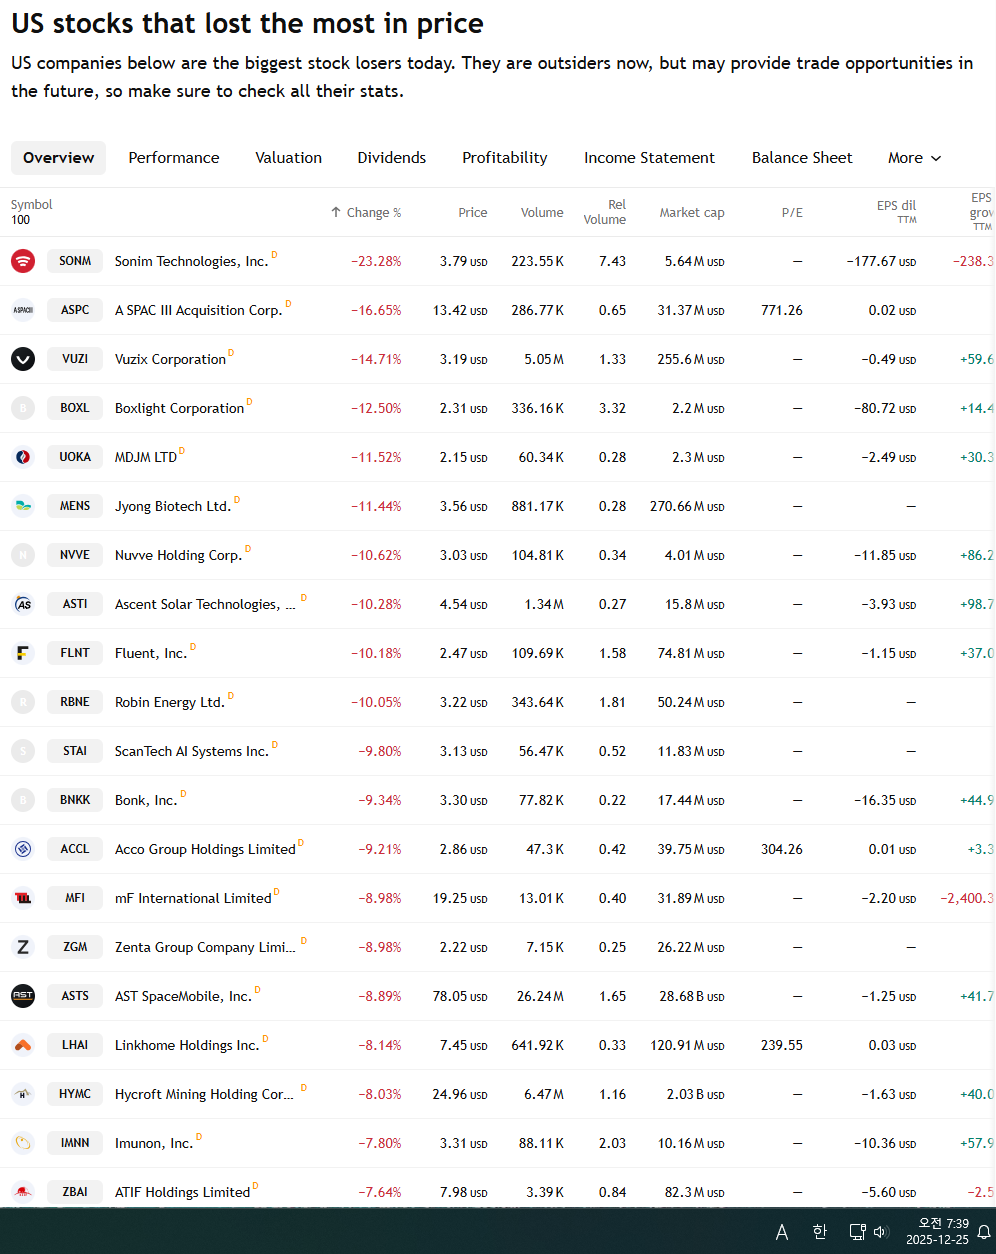Image resolution: width=996 pixels, height=1254 pixels.
Task: Click the Imunon IMNN logo icon
Action: tap(23, 1143)
